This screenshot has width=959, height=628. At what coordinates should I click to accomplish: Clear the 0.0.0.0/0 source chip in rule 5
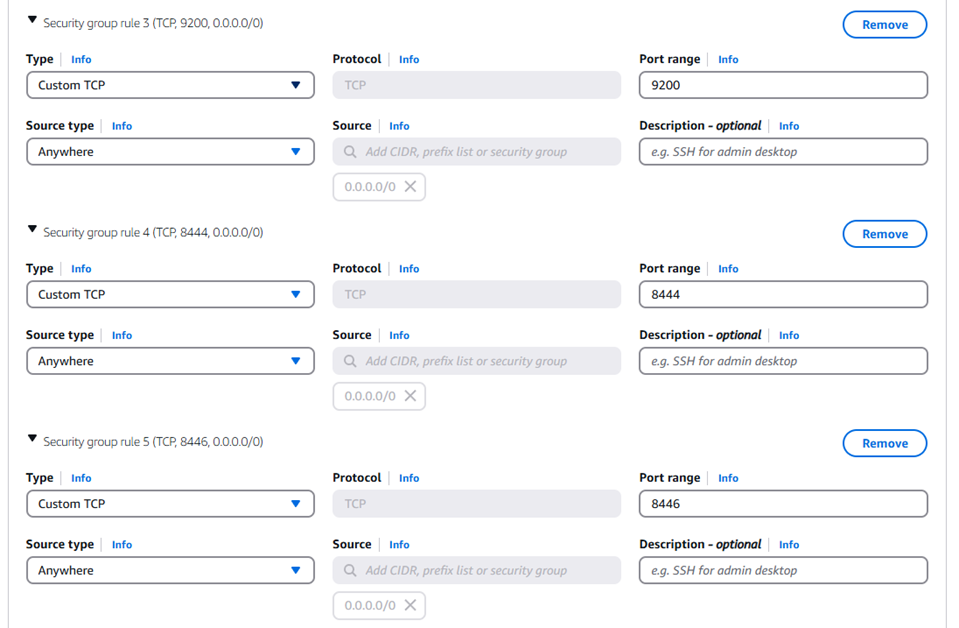[410, 605]
